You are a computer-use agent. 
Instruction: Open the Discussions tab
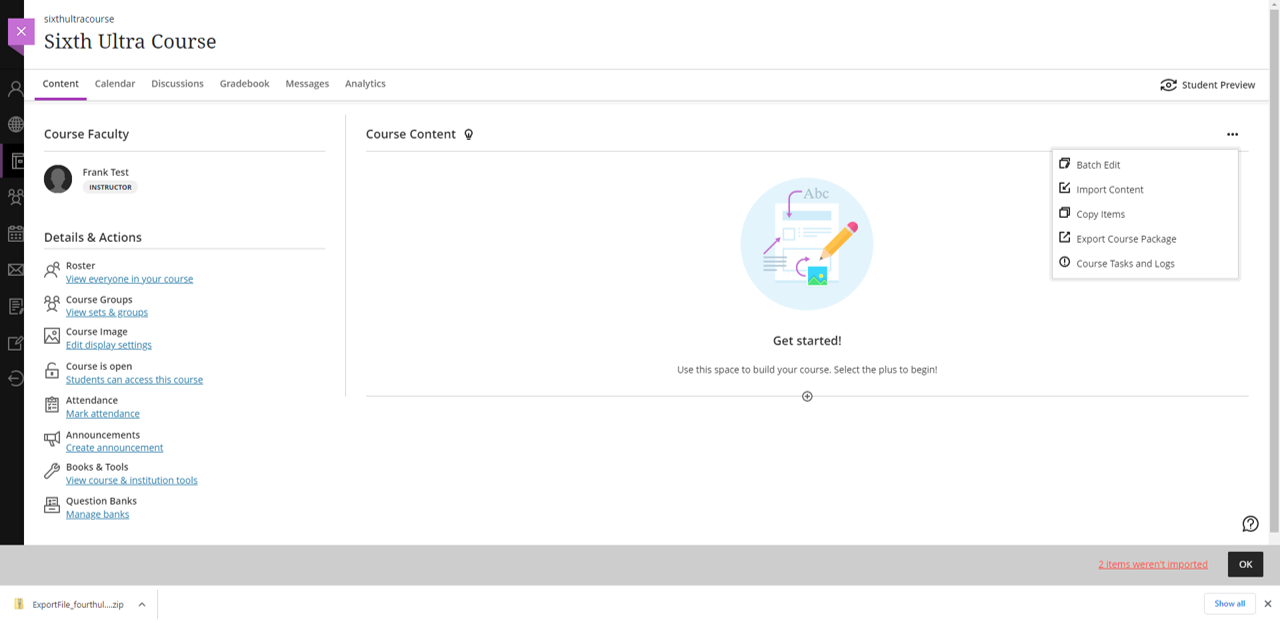point(177,84)
